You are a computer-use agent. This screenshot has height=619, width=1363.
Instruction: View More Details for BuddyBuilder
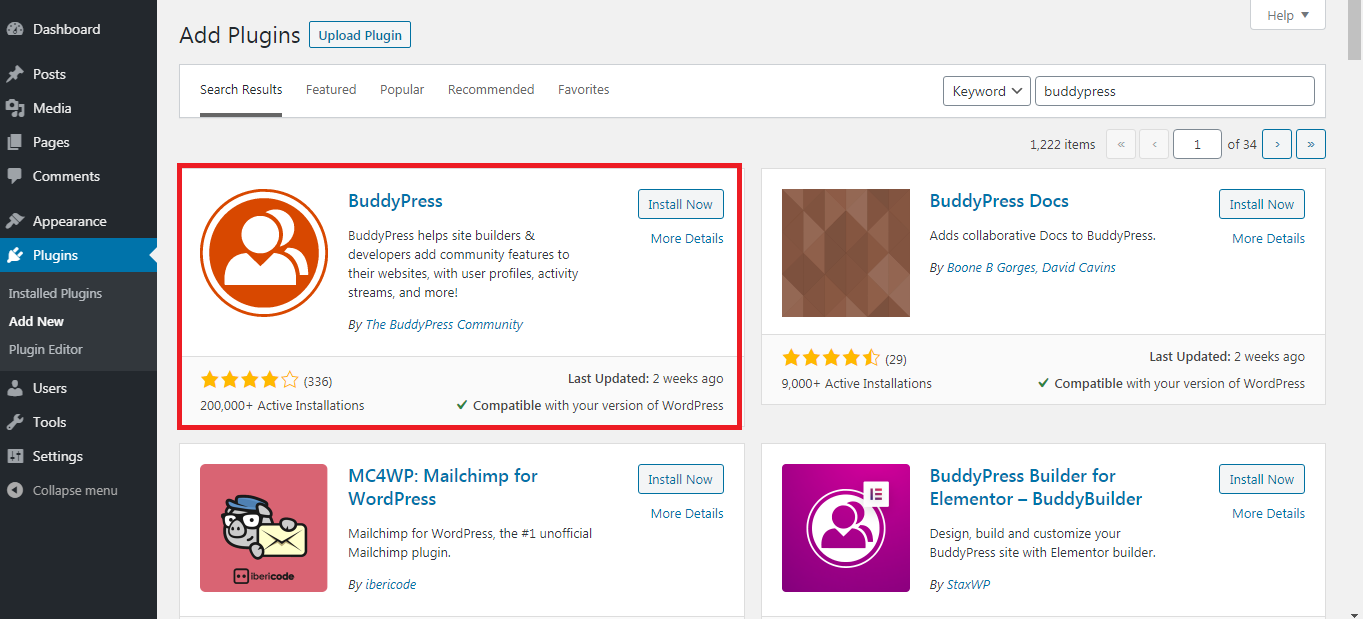[1268, 513]
